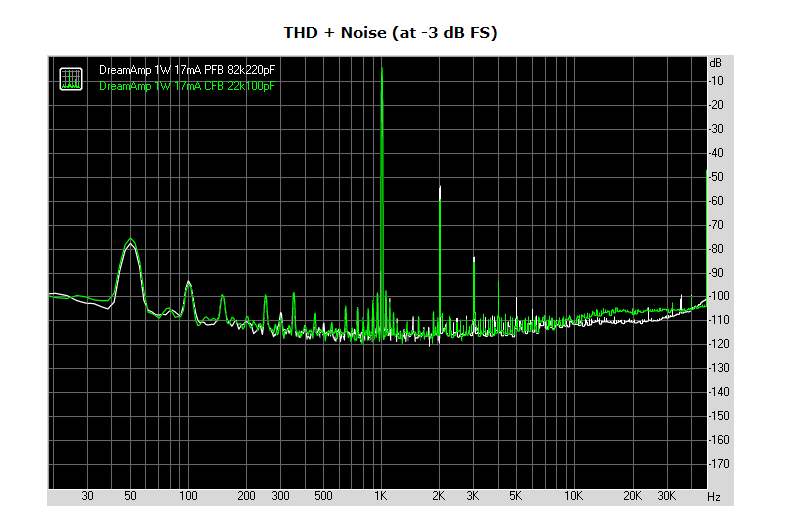Click the -10 dB scale label

[x=716, y=81]
